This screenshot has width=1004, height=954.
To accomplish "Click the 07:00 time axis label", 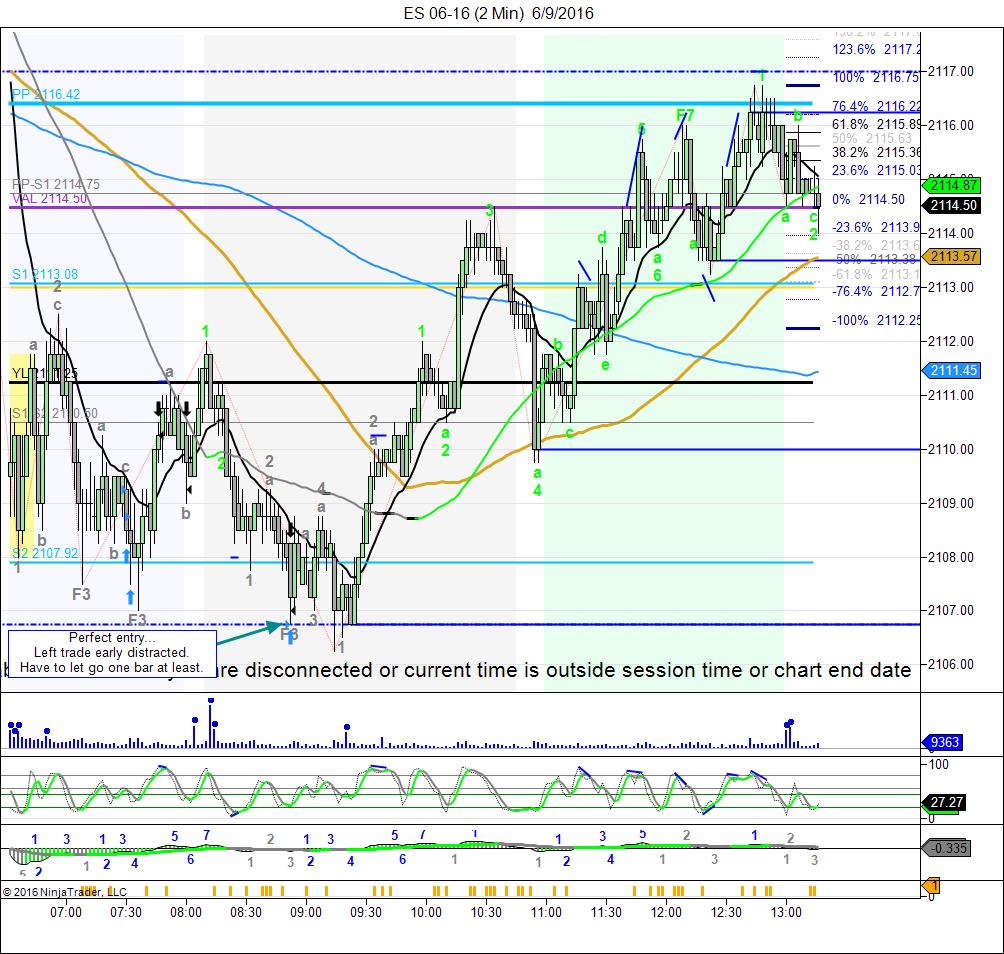I will [66, 912].
